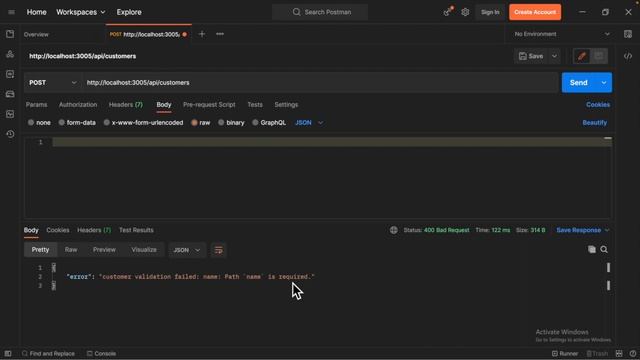Open the APIs sidebar icon
This screenshot has height=360, width=640.
point(10,54)
